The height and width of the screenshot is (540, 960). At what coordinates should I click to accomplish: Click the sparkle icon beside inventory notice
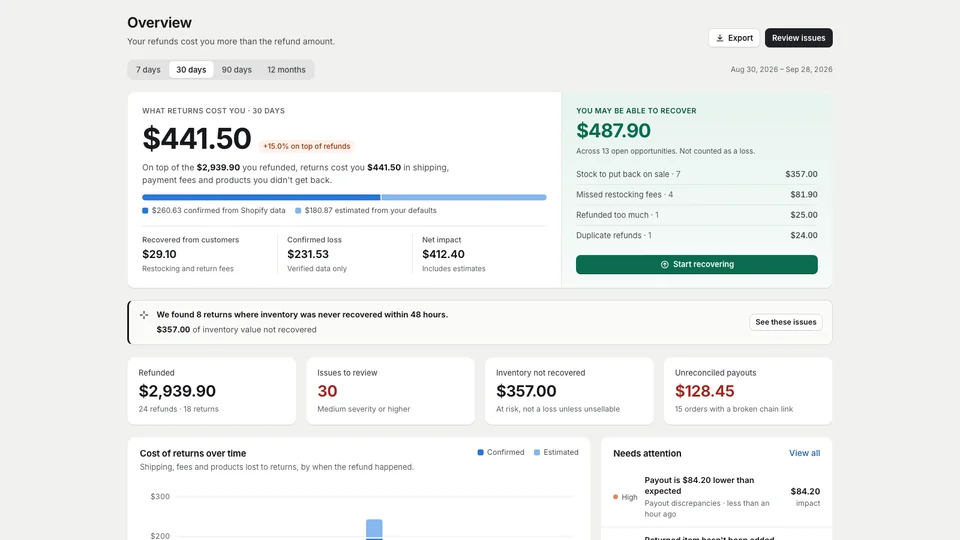pos(144,315)
